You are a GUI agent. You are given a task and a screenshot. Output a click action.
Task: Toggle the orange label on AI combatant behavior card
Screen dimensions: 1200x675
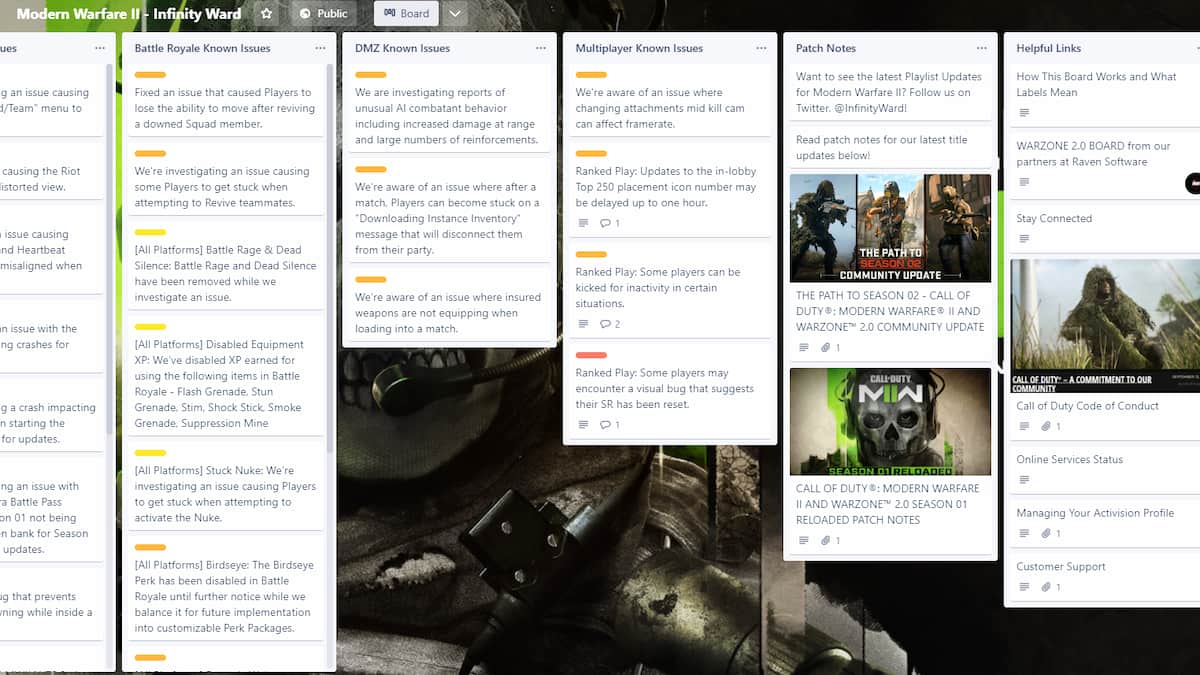coord(369,74)
